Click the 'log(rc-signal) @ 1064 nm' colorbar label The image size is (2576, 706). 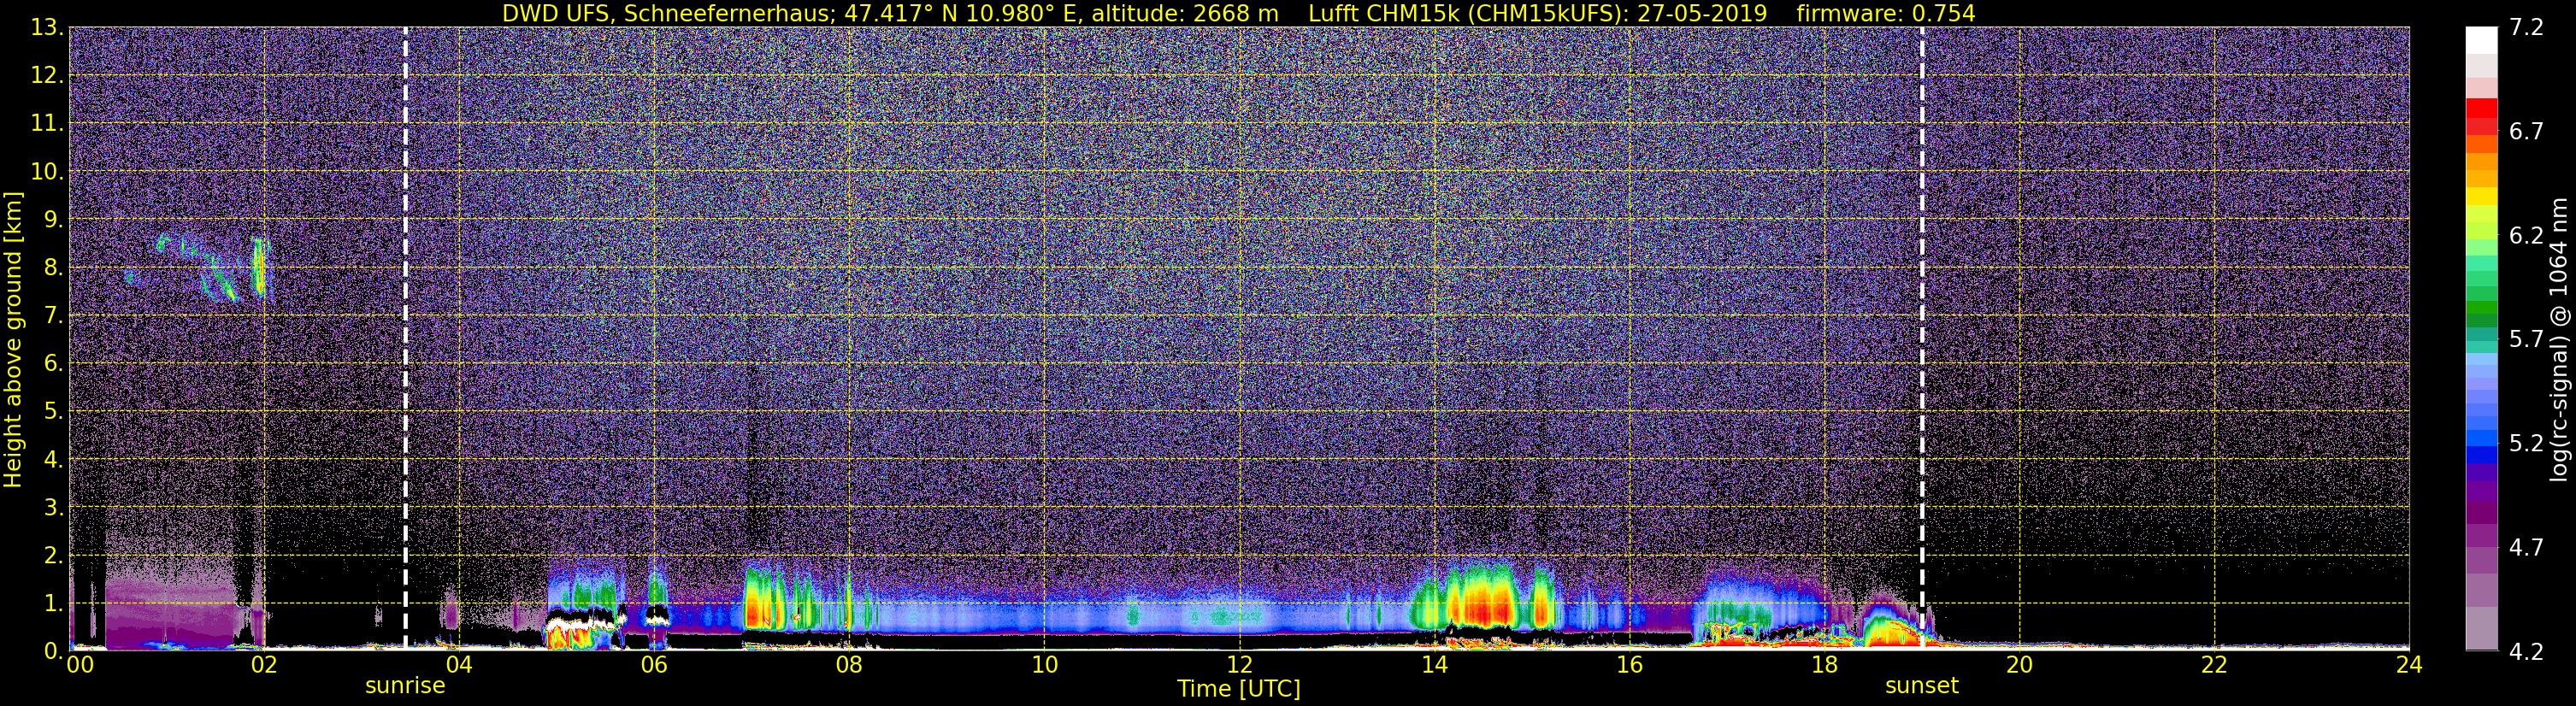[2559, 340]
